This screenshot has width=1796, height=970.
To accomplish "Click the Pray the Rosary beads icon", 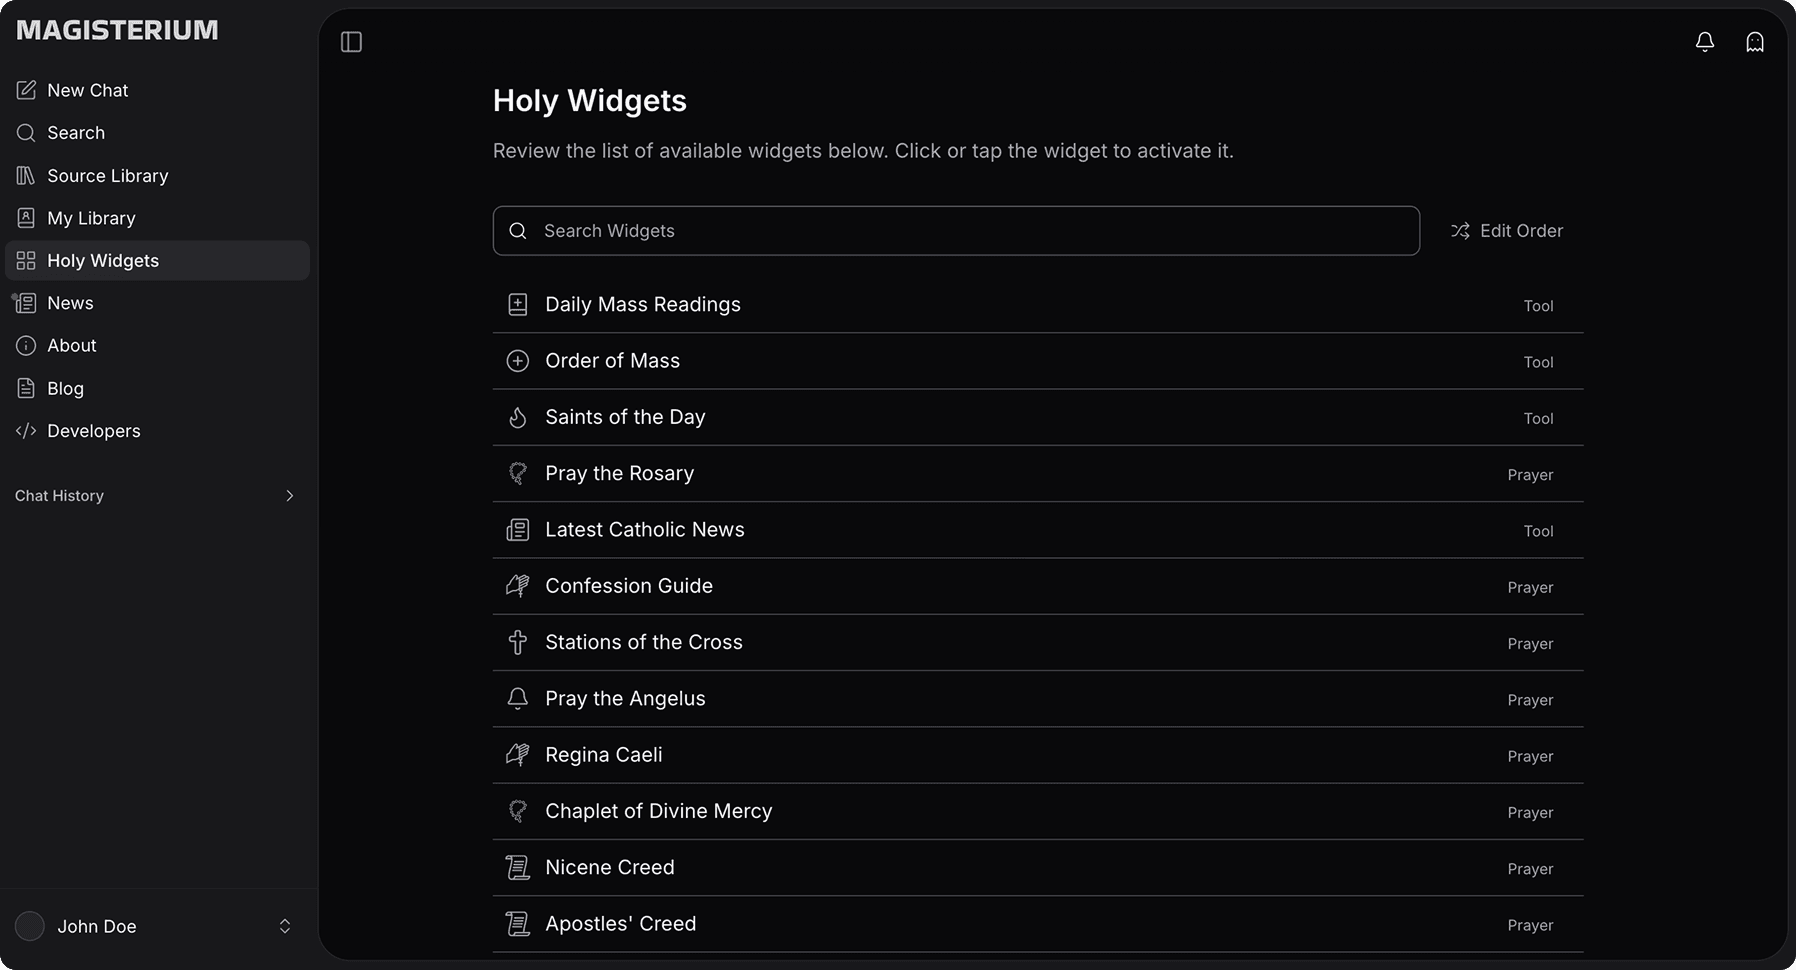I will point(518,474).
